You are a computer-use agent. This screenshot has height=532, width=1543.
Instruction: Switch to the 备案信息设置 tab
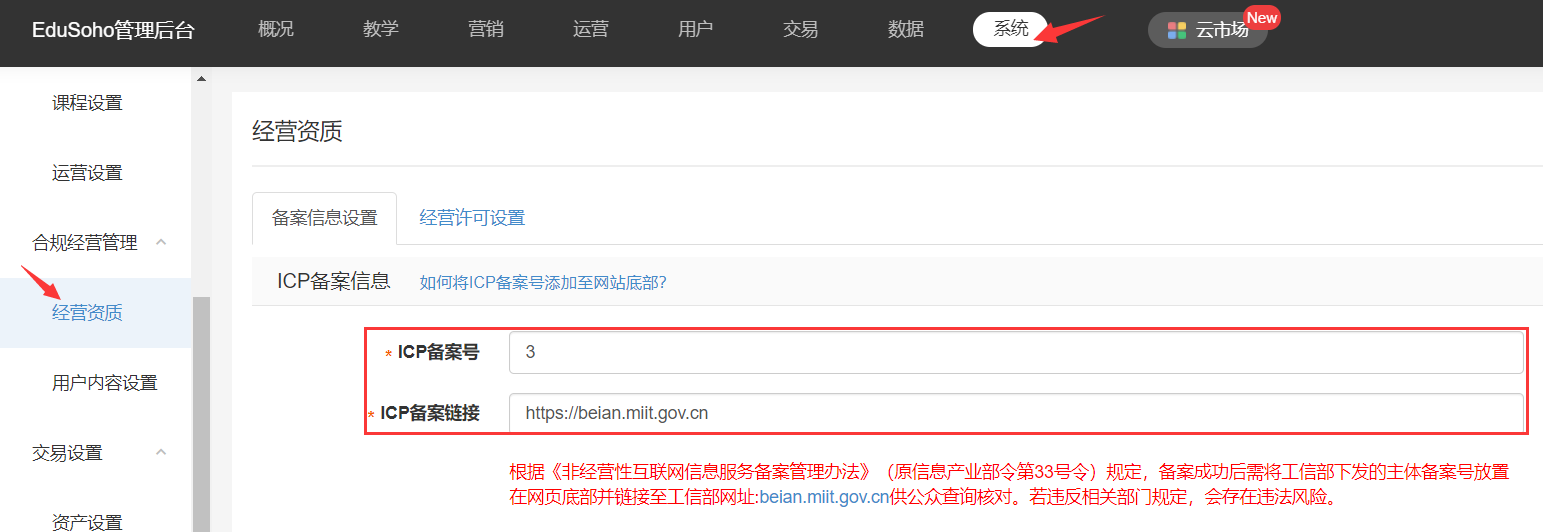[325, 218]
